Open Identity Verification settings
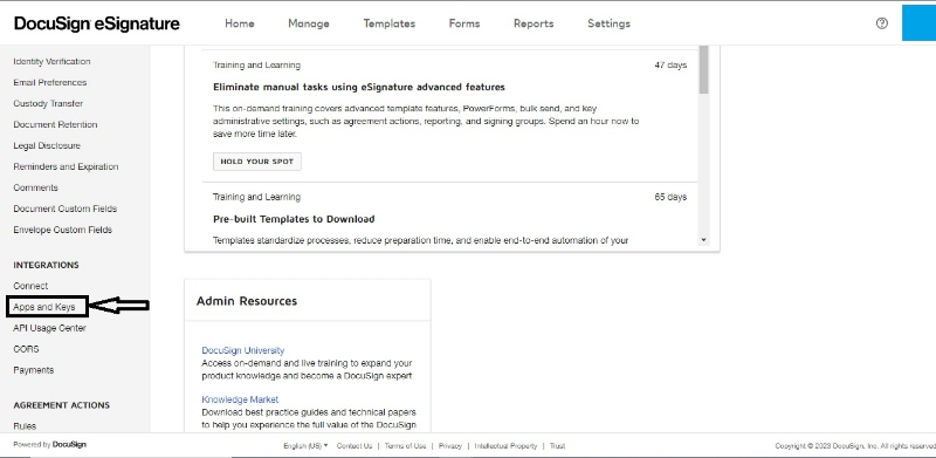936x458 pixels. coord(52,62)
